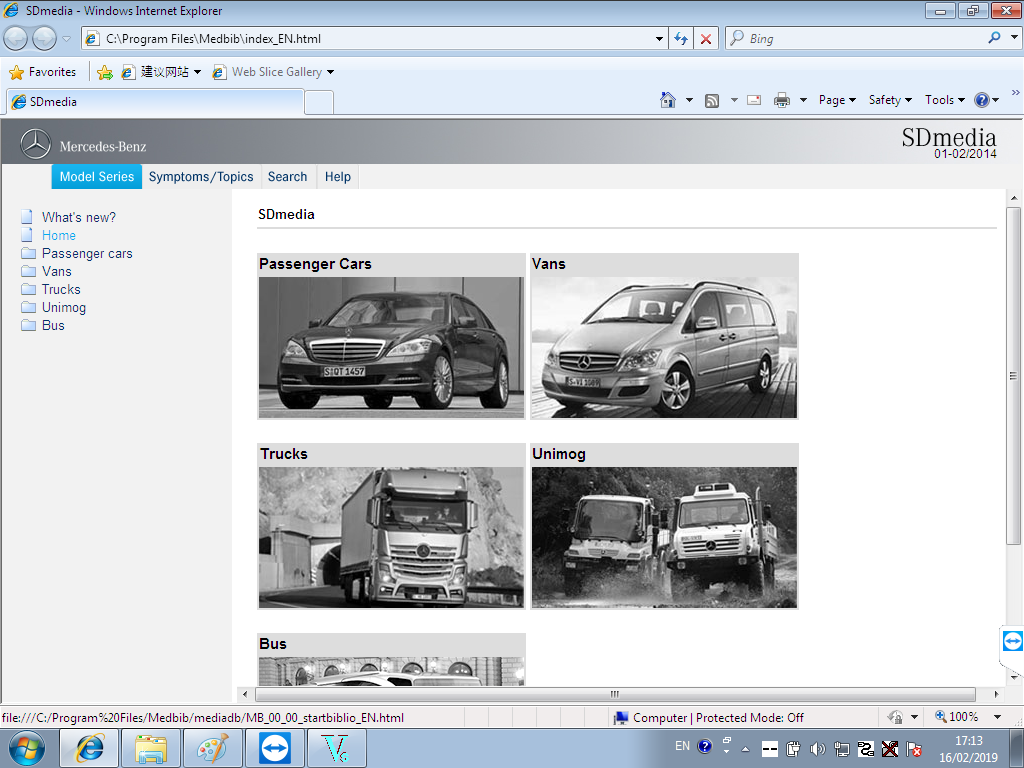Click the horizontal scrollbar at page bottom
Viewport: 1024px width, 768px height.
[x=614, y=694]
